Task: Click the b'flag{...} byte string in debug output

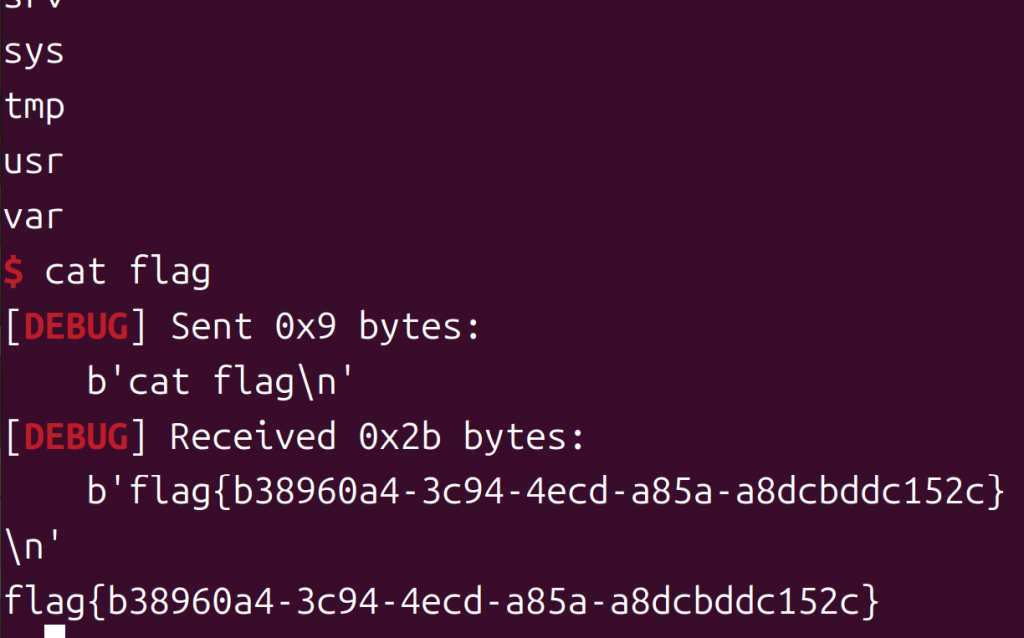Action: (x=545, y=491)
